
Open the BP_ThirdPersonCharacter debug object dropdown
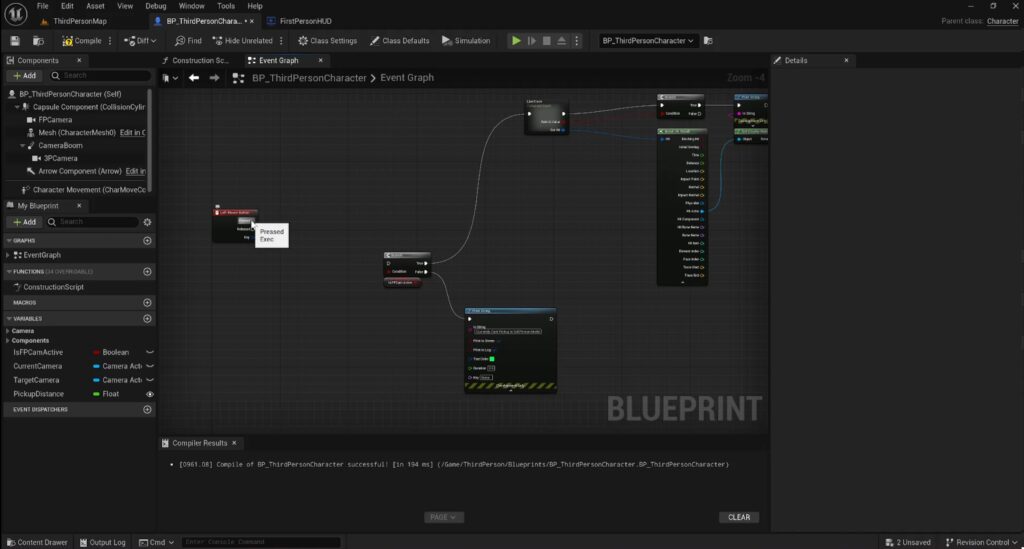pyautogui.click(x=648, y=41)
